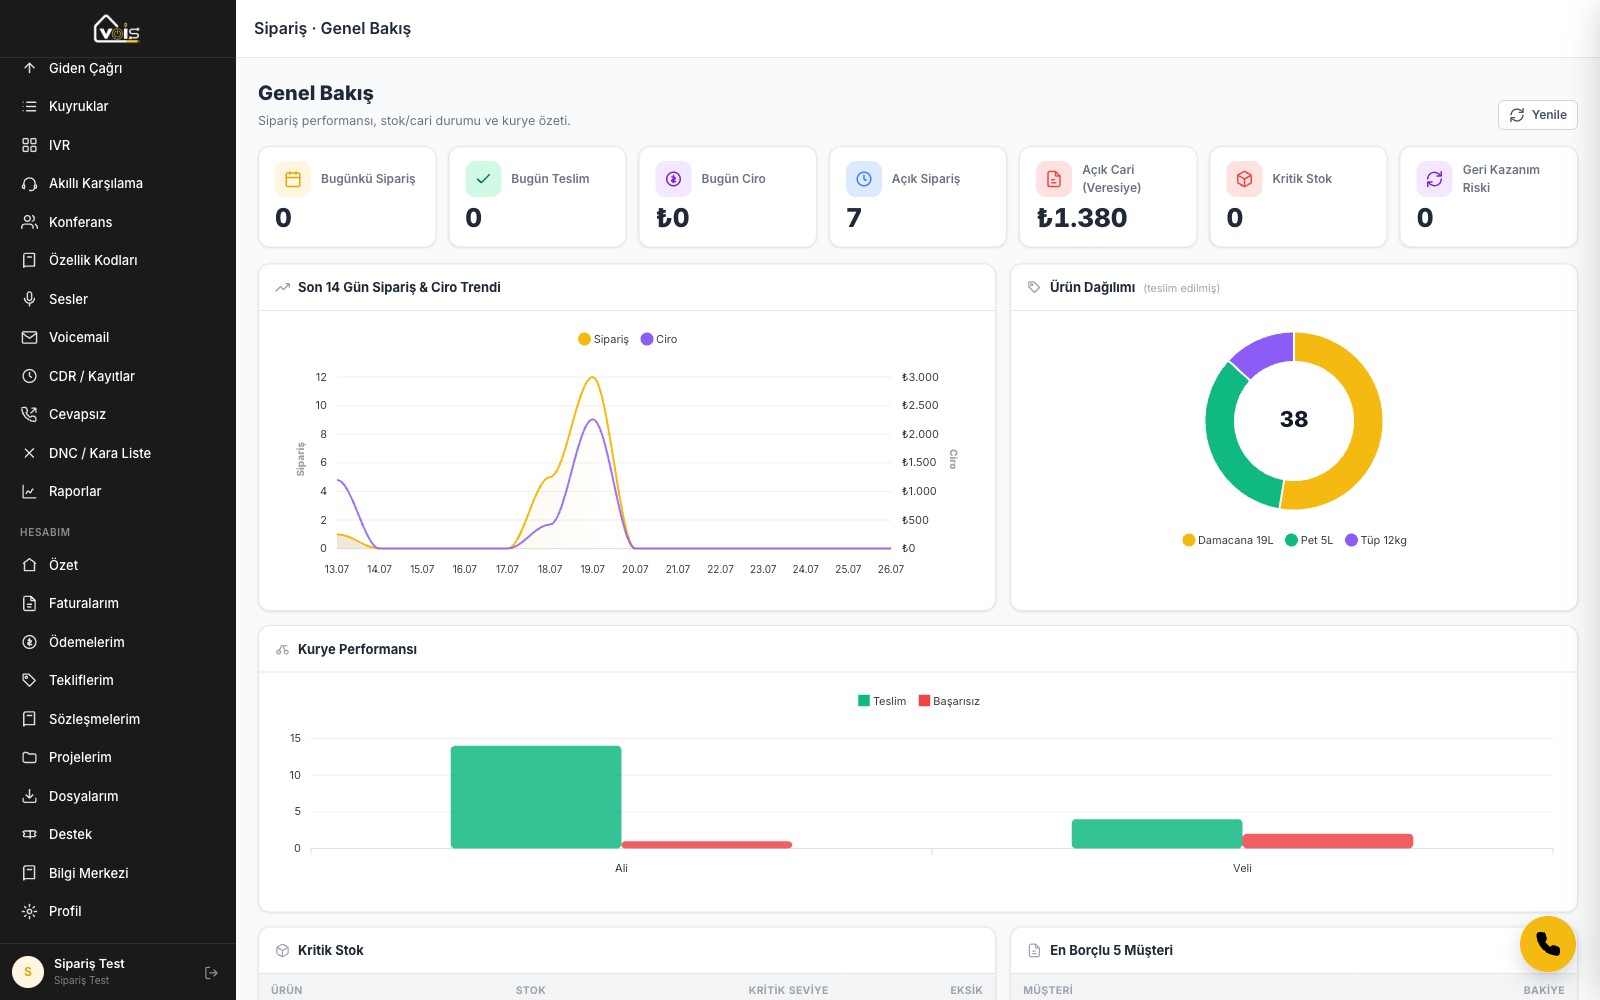Click the Profil gear icon
Viewport: 1600px width, 1000px height.
point(29,911)
